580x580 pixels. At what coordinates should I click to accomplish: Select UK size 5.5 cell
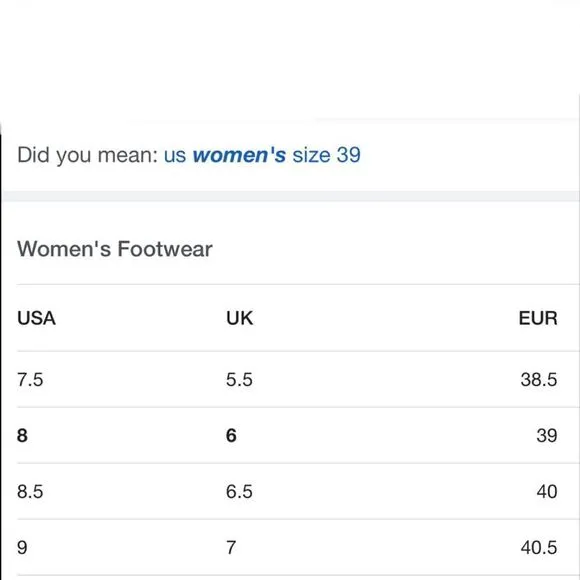click(x=239, y=380)
